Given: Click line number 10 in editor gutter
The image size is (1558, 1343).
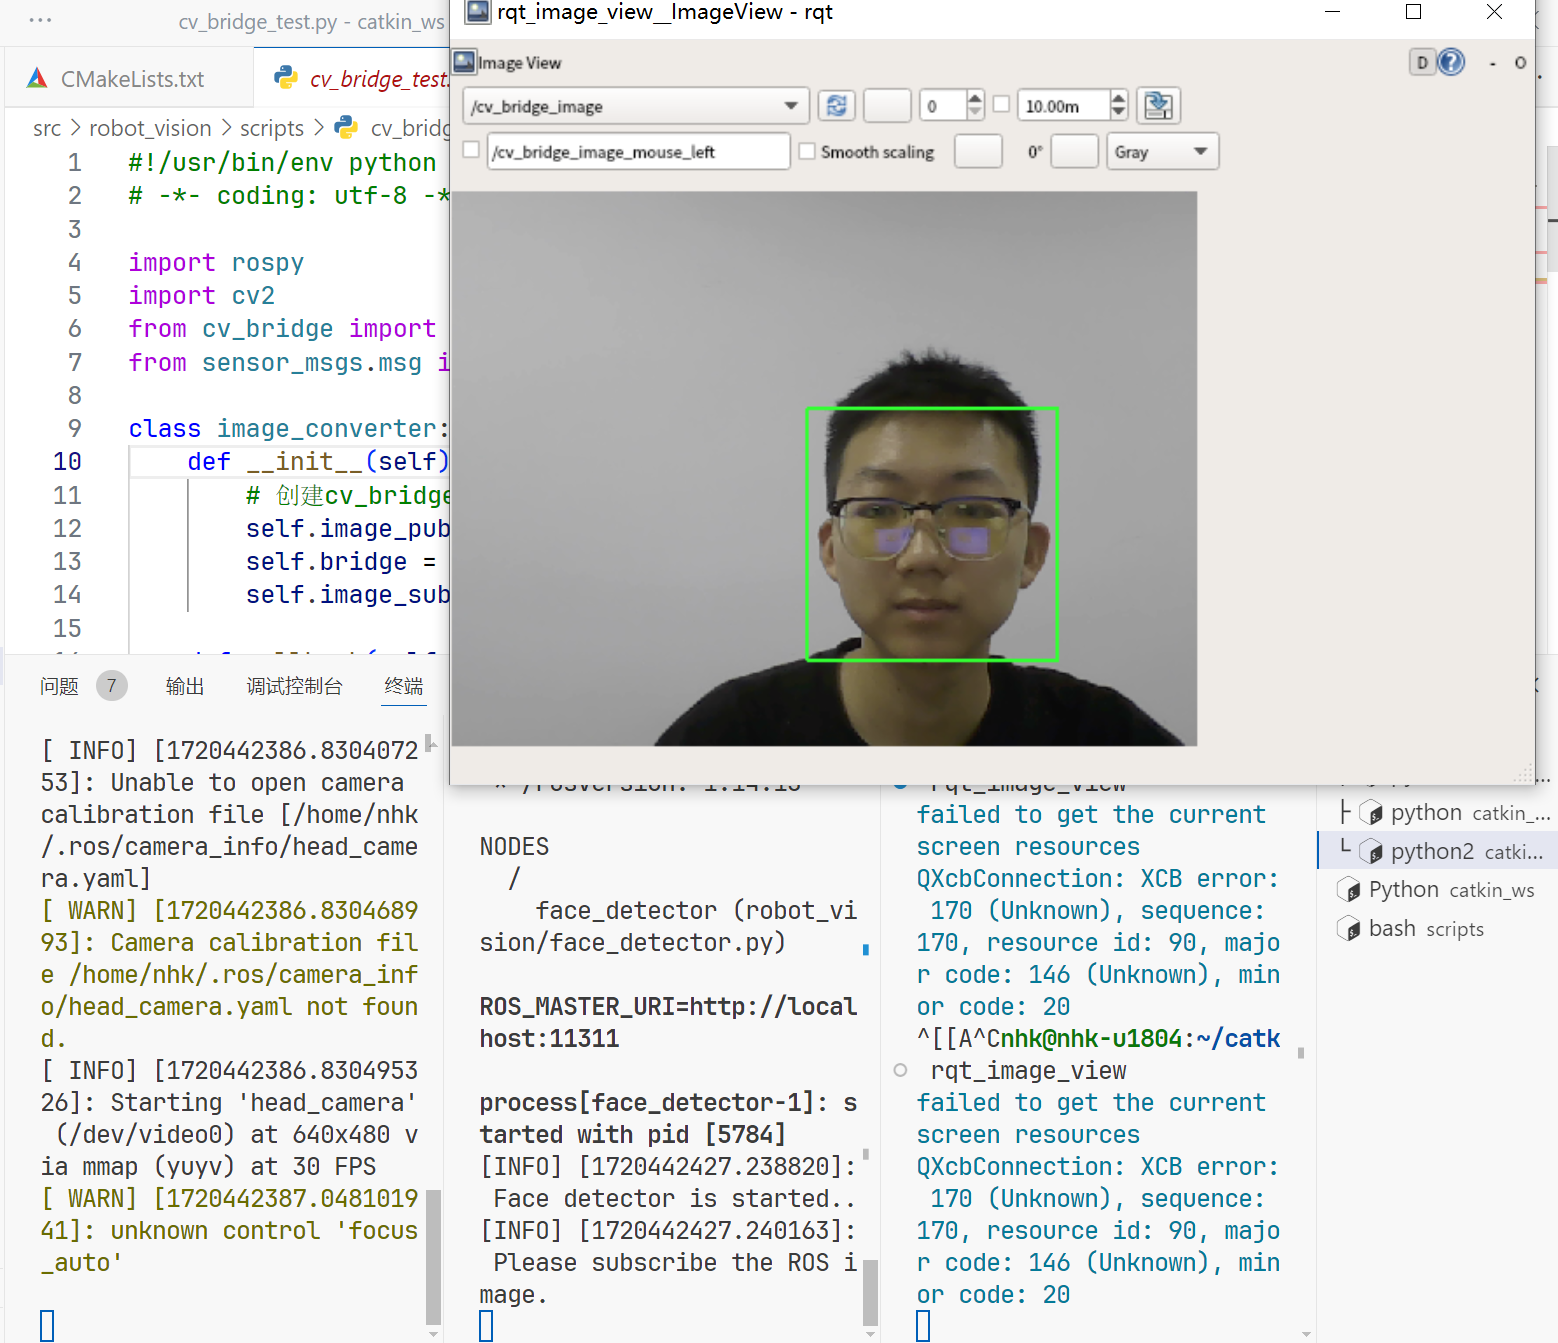Looking at the screenshot, I should point(67,462).
